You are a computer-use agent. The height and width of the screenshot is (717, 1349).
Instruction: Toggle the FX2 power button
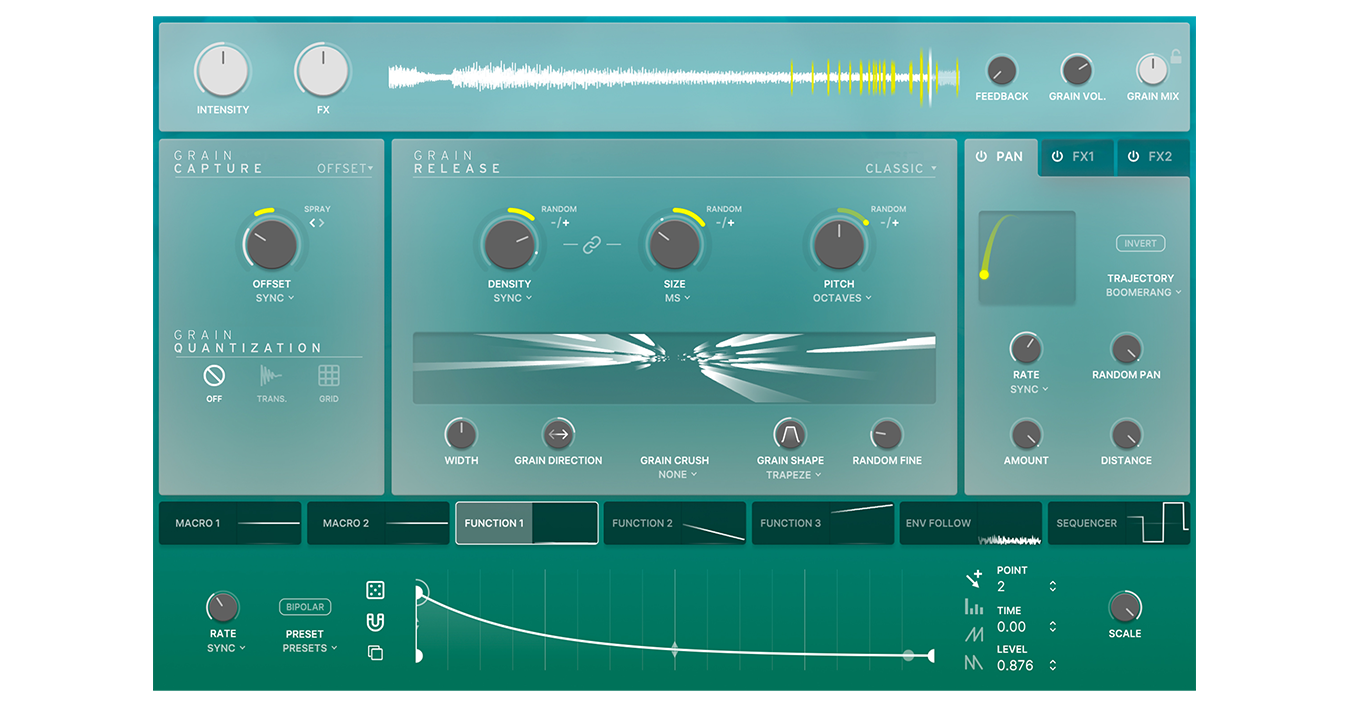point(1133,157)
